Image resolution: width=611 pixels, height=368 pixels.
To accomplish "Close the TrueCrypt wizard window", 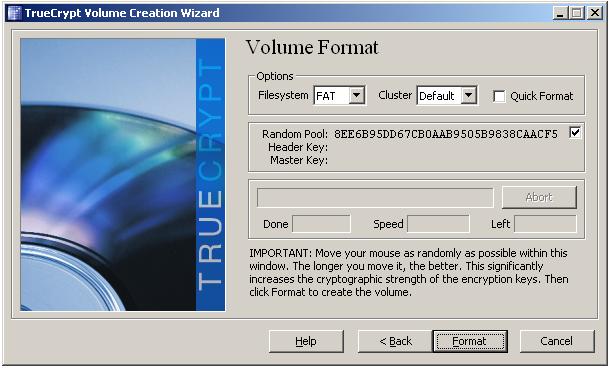I will pyautogui.click(x=595, y=13).
